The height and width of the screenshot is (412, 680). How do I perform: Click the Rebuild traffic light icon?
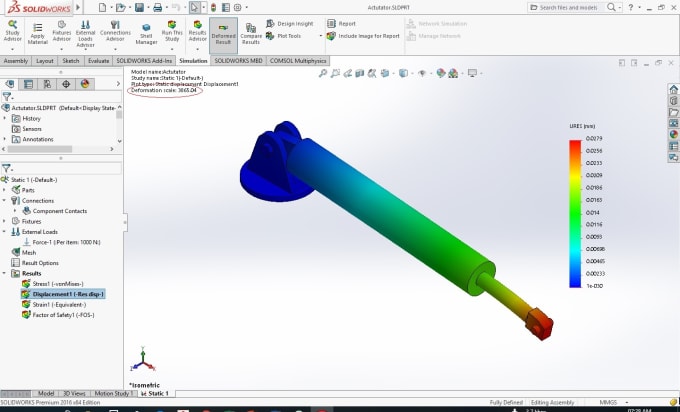click(x=213, y=7)
